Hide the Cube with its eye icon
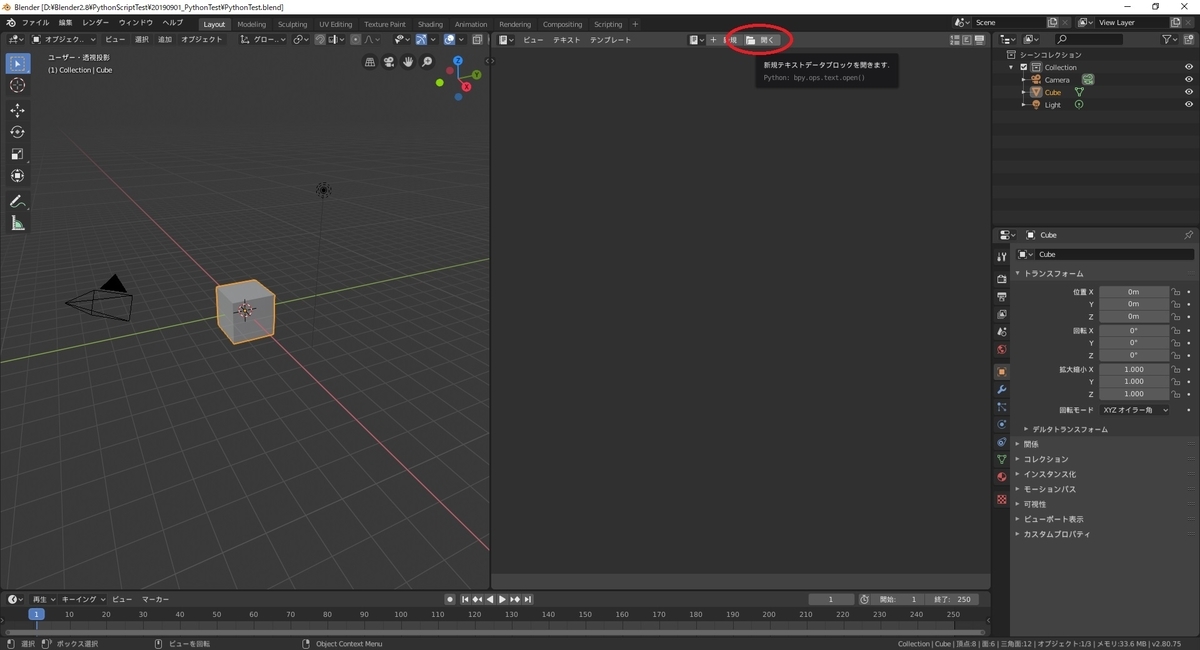 click(x=1189, y=92)
